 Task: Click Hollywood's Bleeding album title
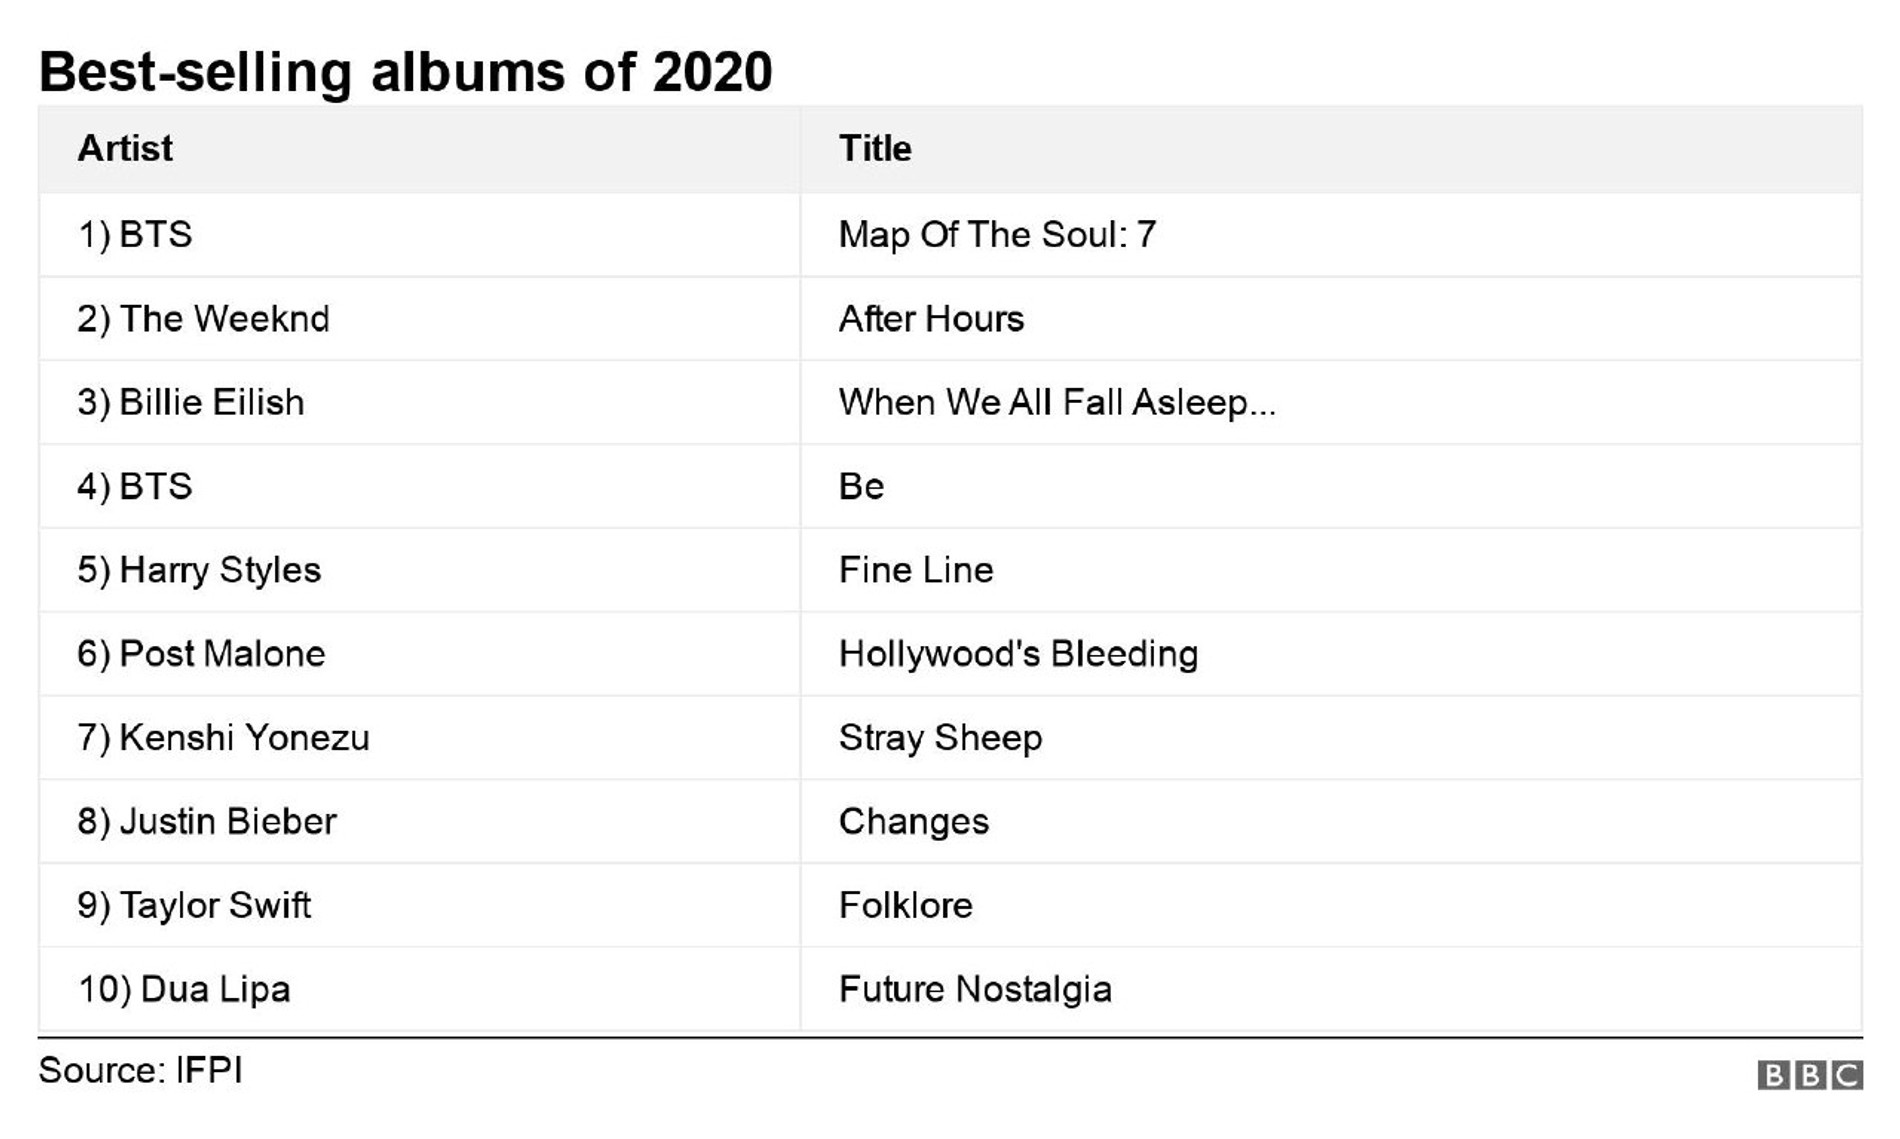(1018, 655)
